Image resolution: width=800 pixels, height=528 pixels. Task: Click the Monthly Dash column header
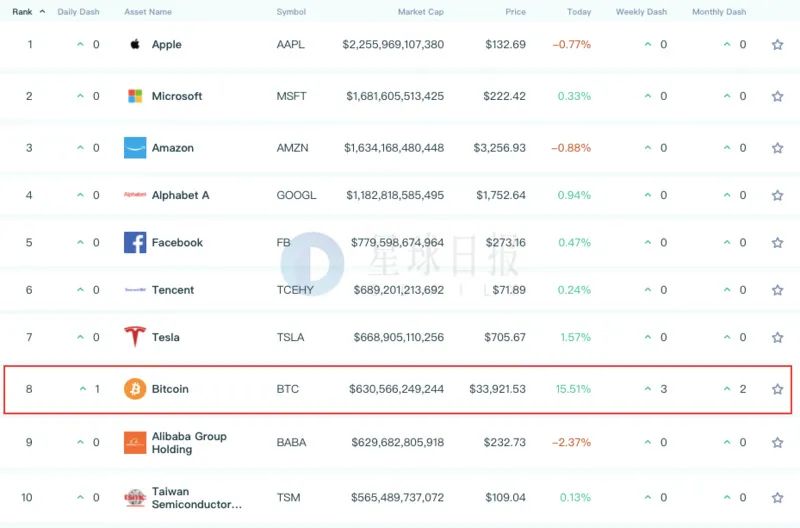pos(719,12)
